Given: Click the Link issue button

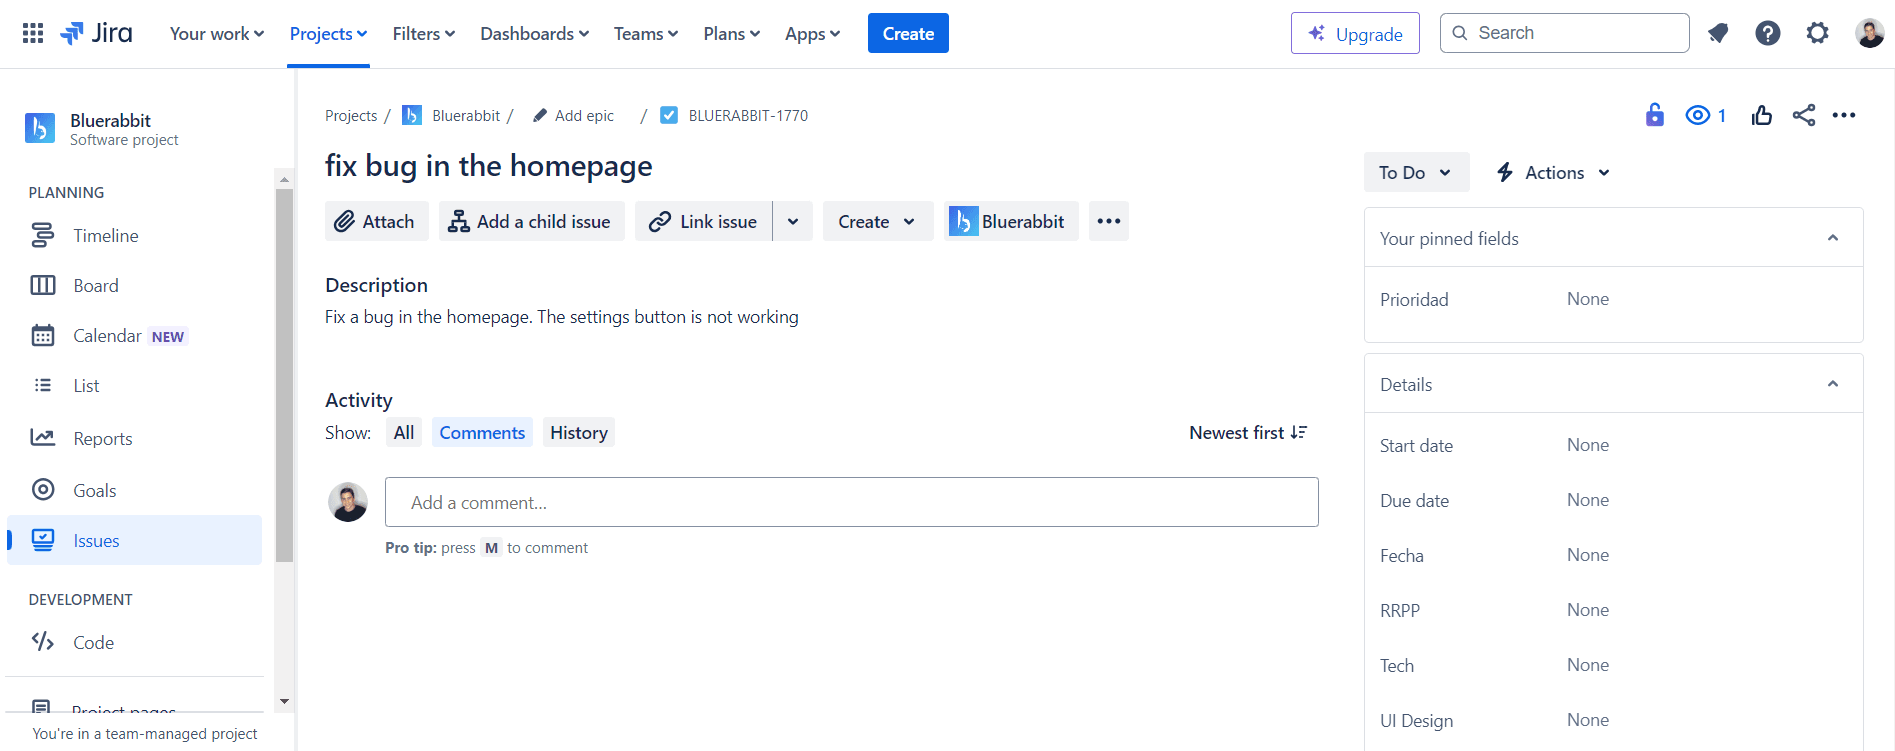Looking at the screenshot, I should [703, 221].
